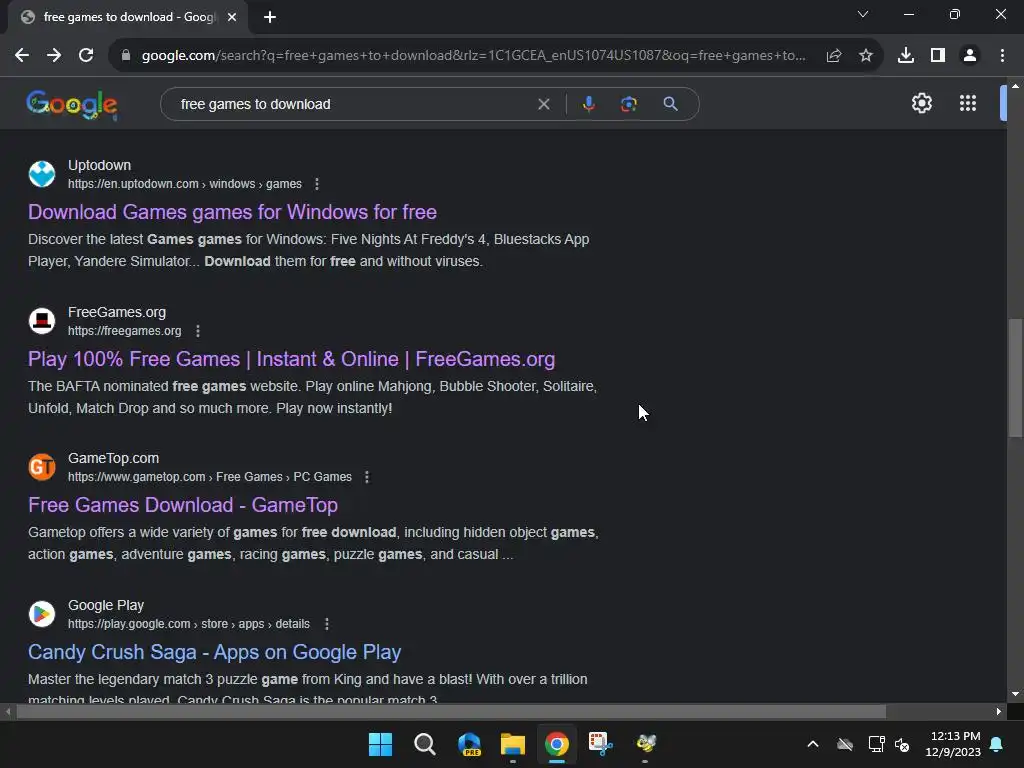Viewport: 1024px width, 768px height.
Task: Click the address bar URL
Action: point(473,56)
